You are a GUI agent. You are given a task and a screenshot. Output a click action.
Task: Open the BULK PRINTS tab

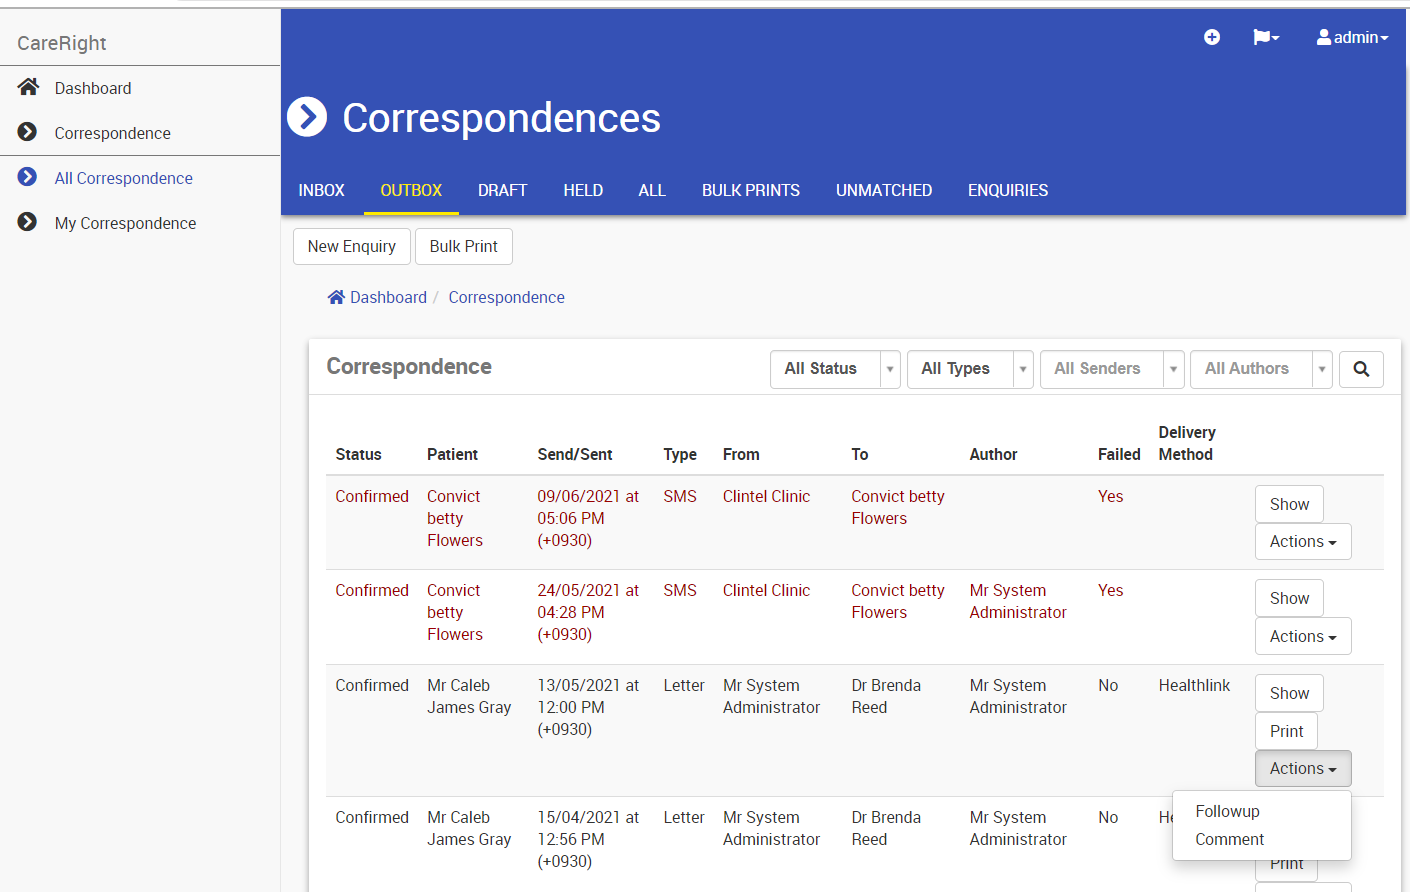point(751,190)
